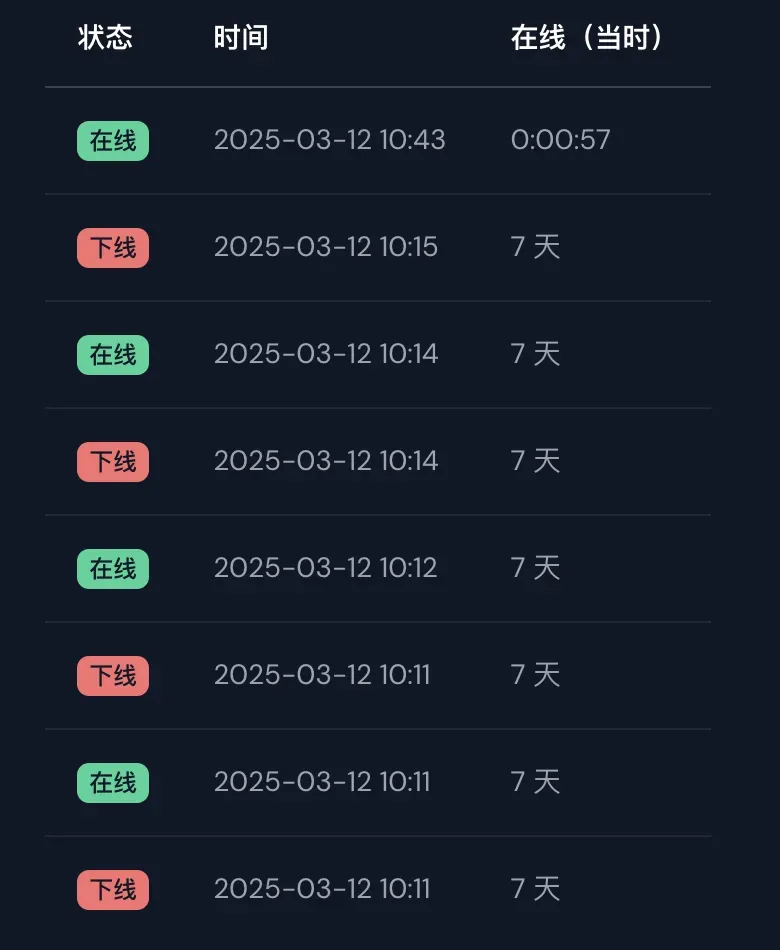Select the red 下线 badge at 10:15

(113, 248)
